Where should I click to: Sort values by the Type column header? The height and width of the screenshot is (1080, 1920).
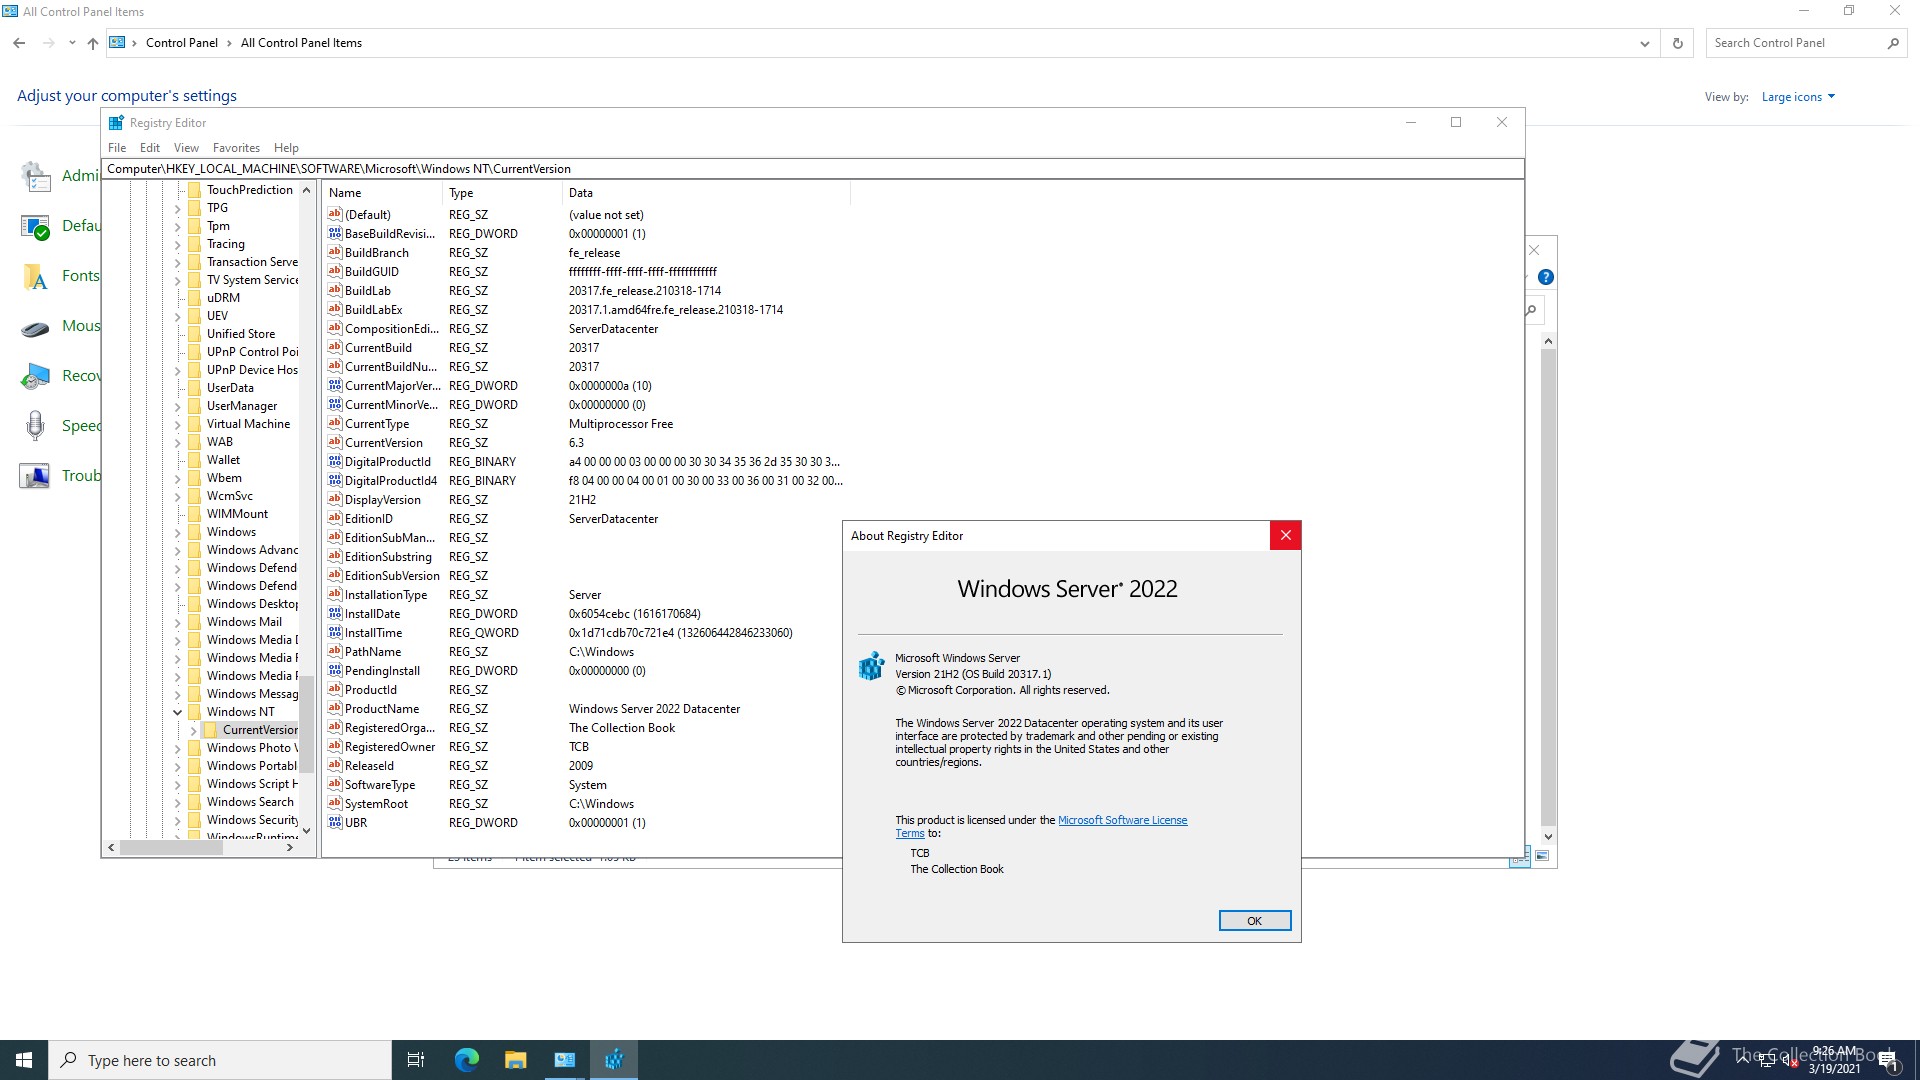[x=504, y=193]
